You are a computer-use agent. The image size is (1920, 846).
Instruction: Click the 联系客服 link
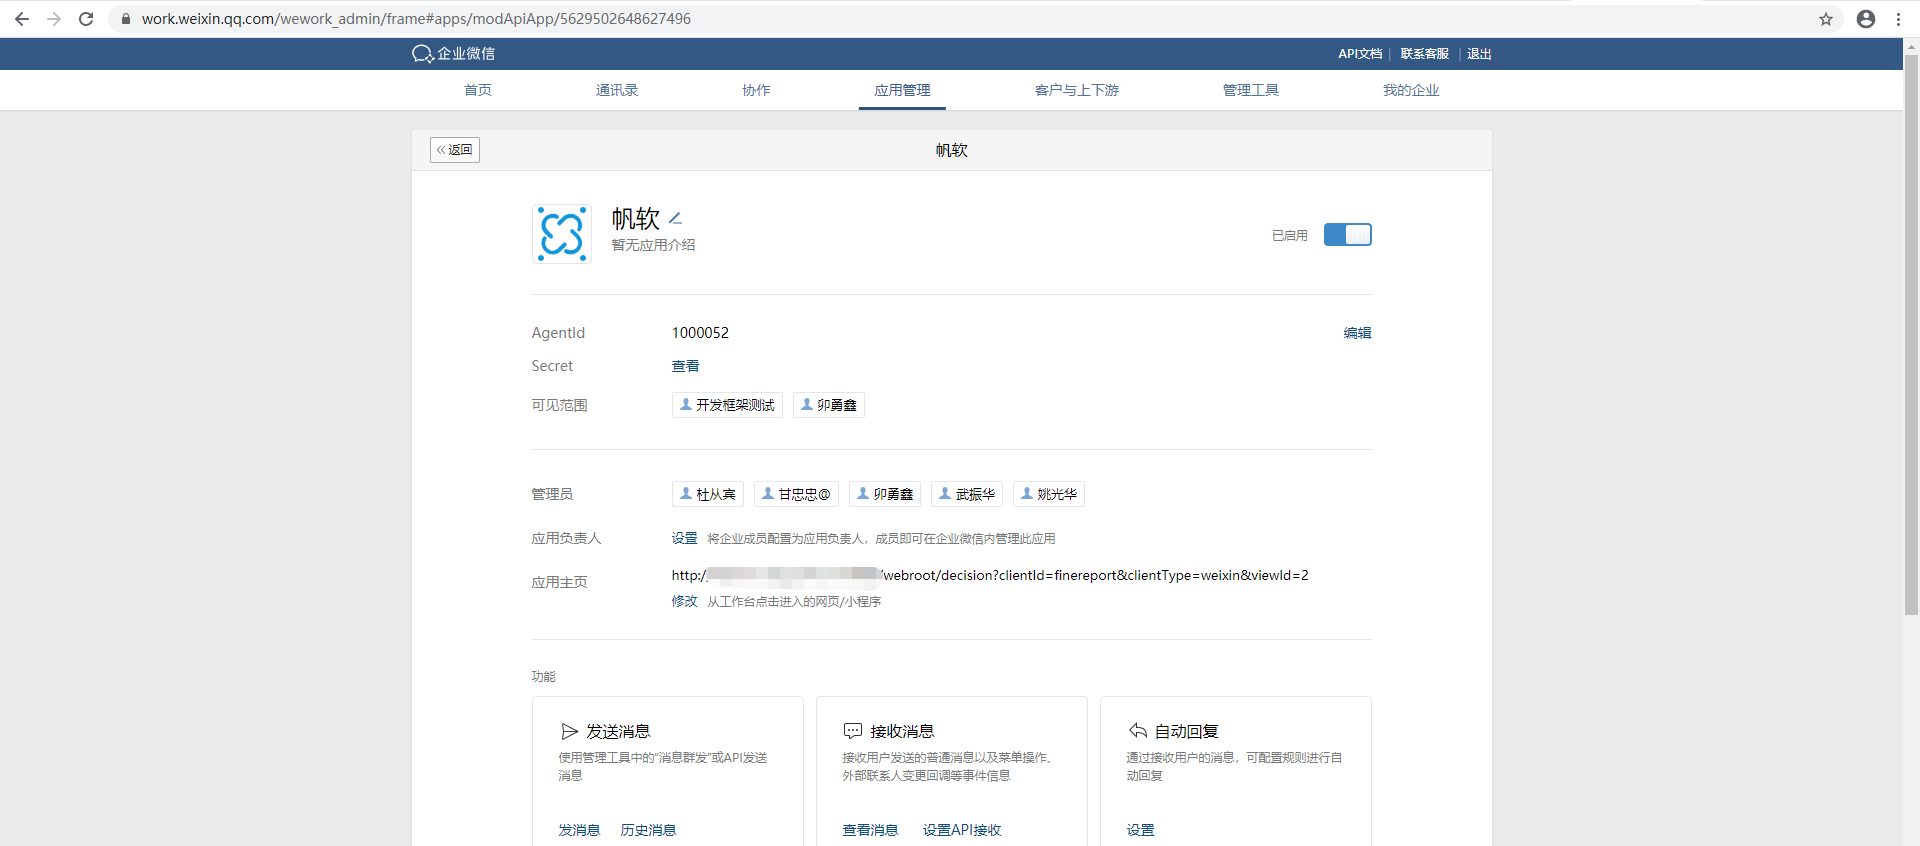point(1425,54)
